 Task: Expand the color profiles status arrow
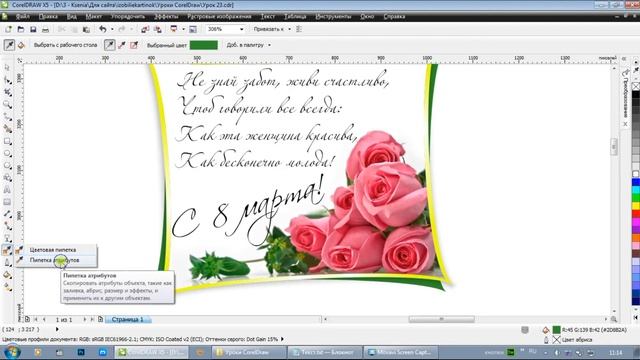[x=282, y=339]
